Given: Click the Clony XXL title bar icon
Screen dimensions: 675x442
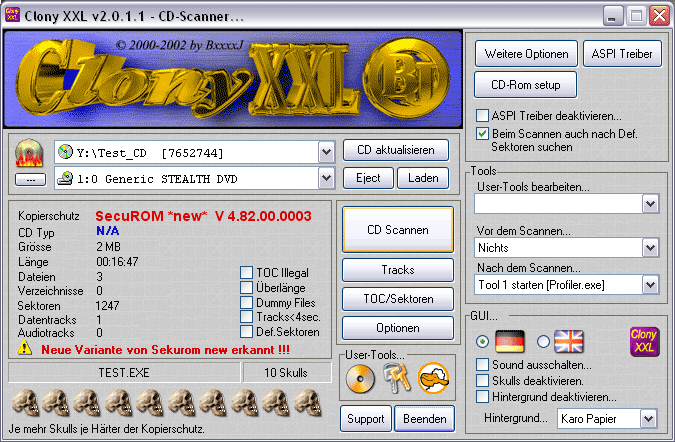Looking at the screenshot, I should [12, 15].
